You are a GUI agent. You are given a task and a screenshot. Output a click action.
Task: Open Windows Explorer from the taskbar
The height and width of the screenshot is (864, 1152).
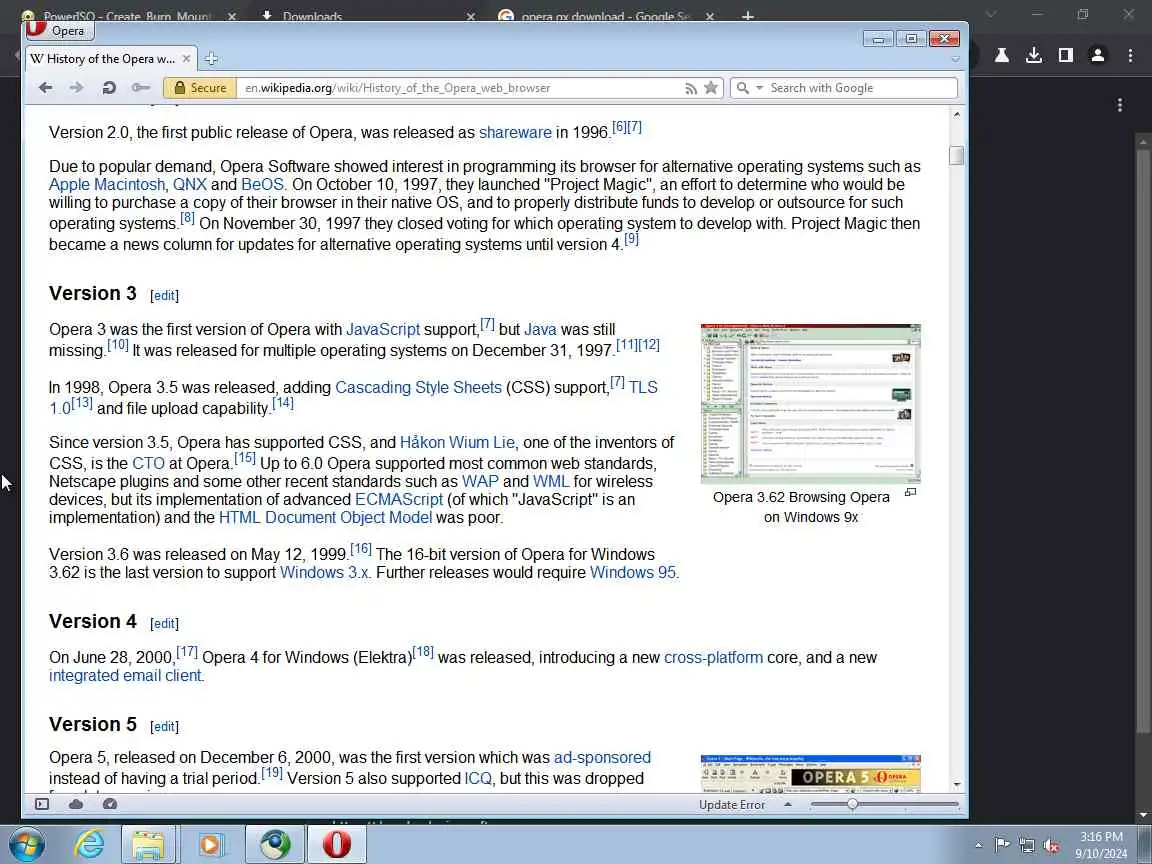coord(148,844)
